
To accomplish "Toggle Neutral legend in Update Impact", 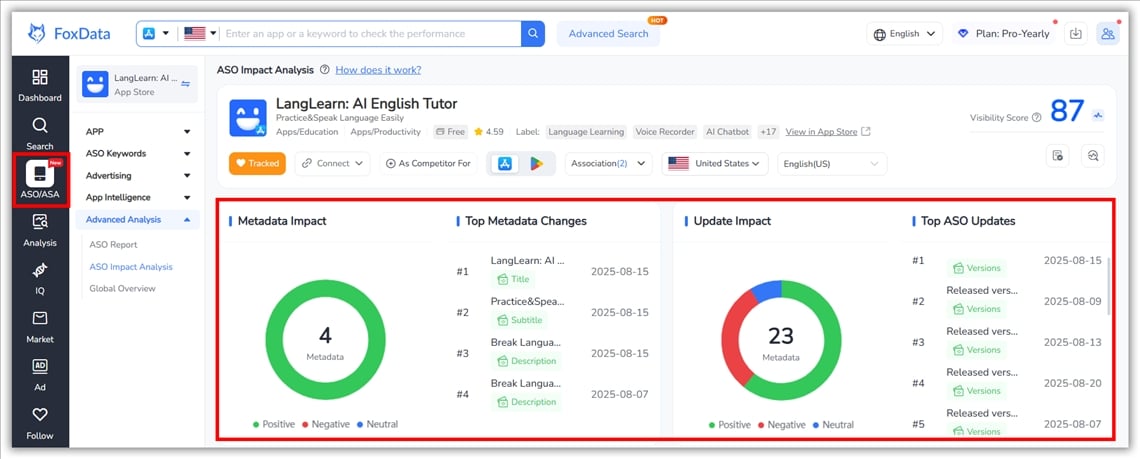I will (833, 425).
